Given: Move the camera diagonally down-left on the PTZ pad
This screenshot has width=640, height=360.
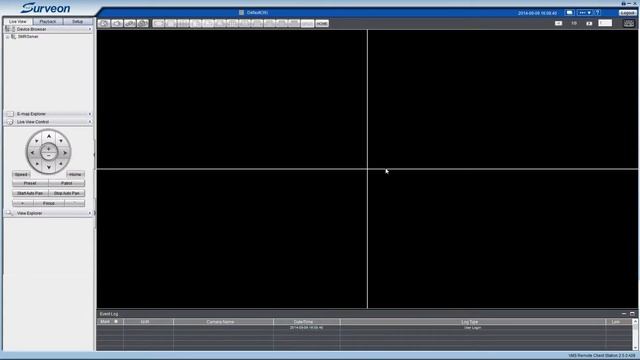Looking at the screenshot, I should coord(37,163).
